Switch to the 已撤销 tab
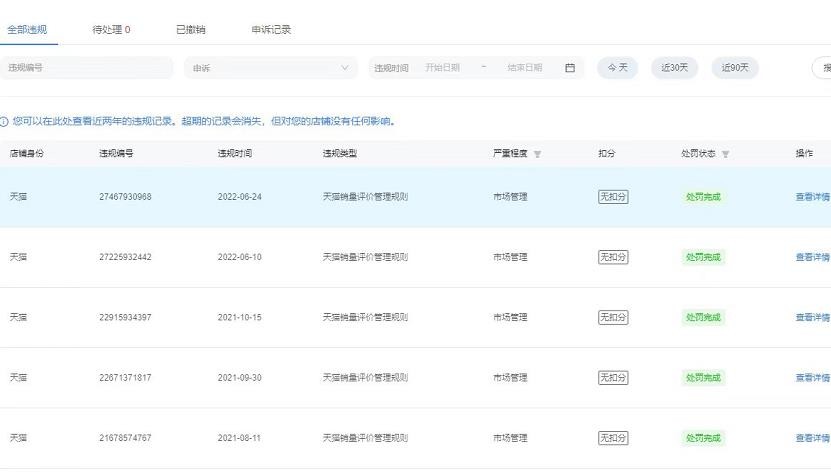Image resolution: width=831 pixels, height=475 pixels. (x=191, y=30)
